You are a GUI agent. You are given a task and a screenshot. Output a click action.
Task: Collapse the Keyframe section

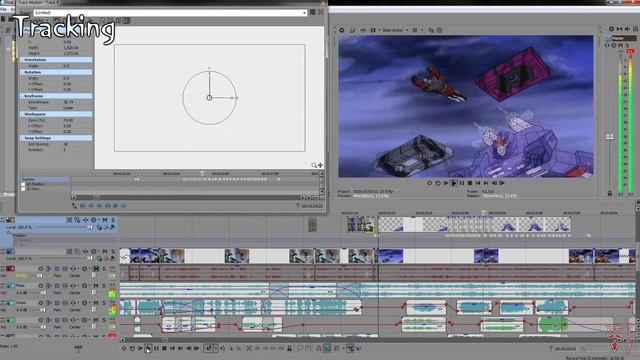point(56,96)
